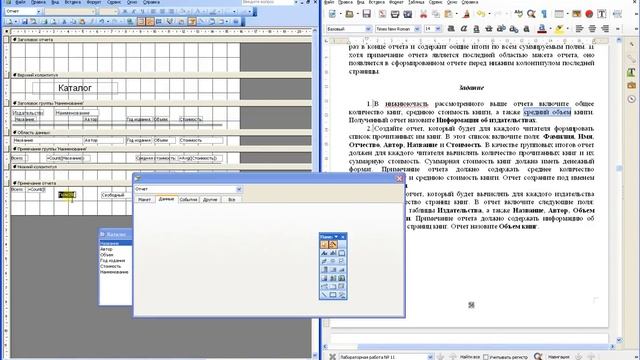Click the Insert Image icon in the Writer toolbar
This screenshot has width=640, height=360.
click(576, 14)
